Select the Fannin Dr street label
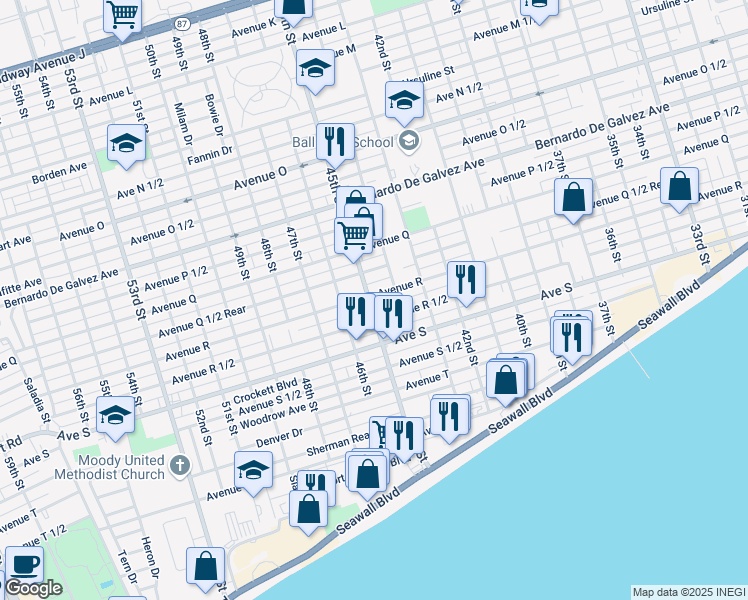This screenshot has width=748, height=600. 210,155
